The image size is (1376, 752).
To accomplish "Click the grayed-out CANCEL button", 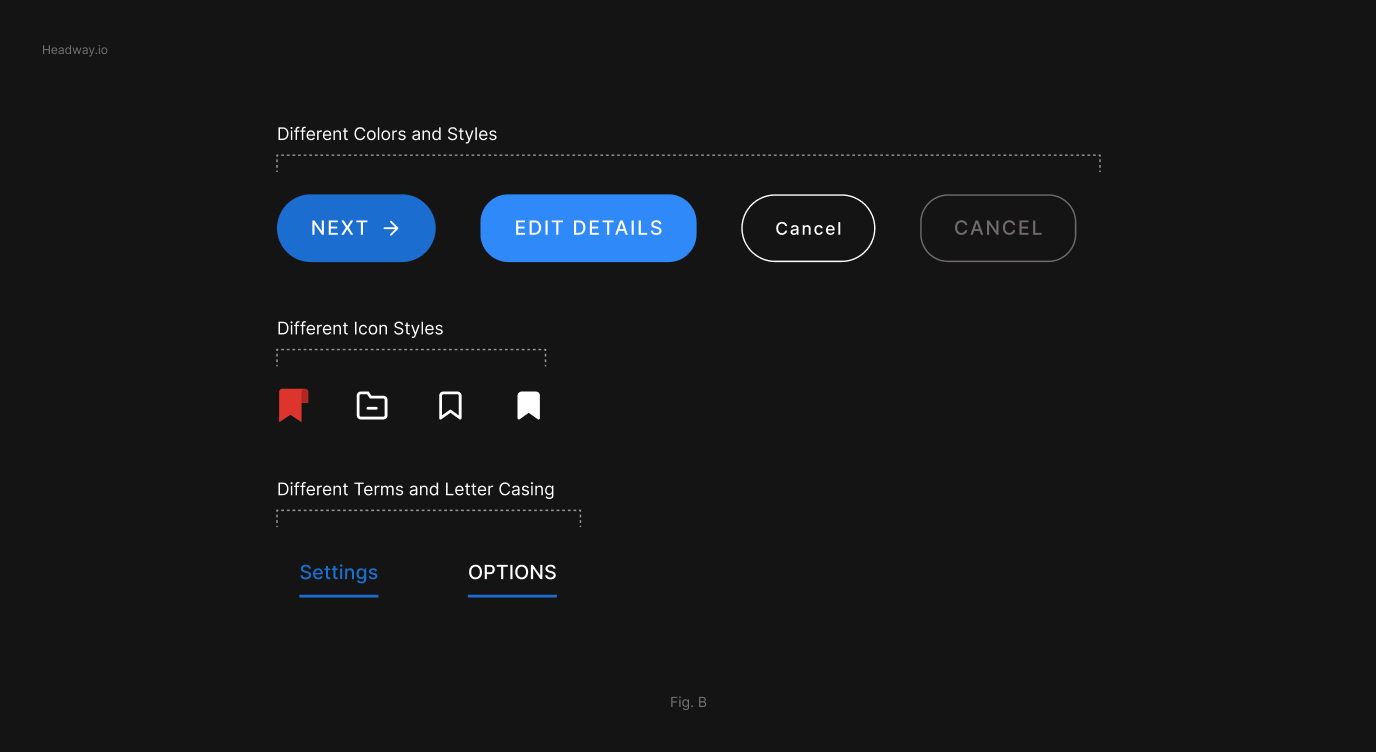I will point(997,228).
